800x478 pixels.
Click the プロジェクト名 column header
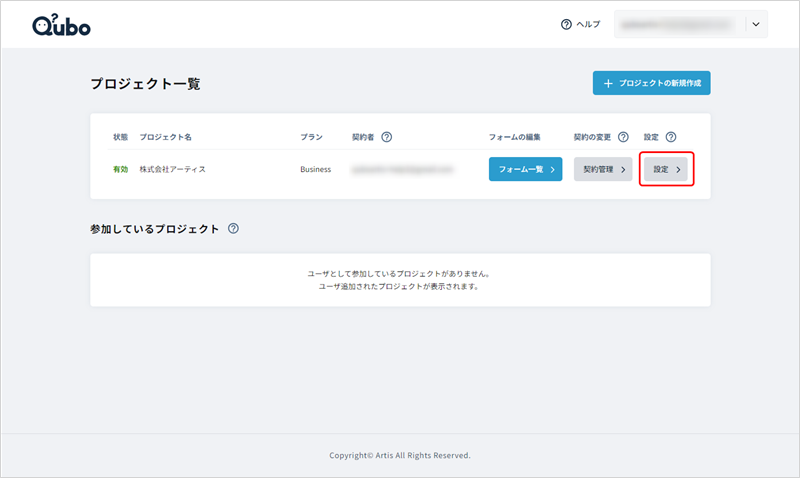pos(163,137)
